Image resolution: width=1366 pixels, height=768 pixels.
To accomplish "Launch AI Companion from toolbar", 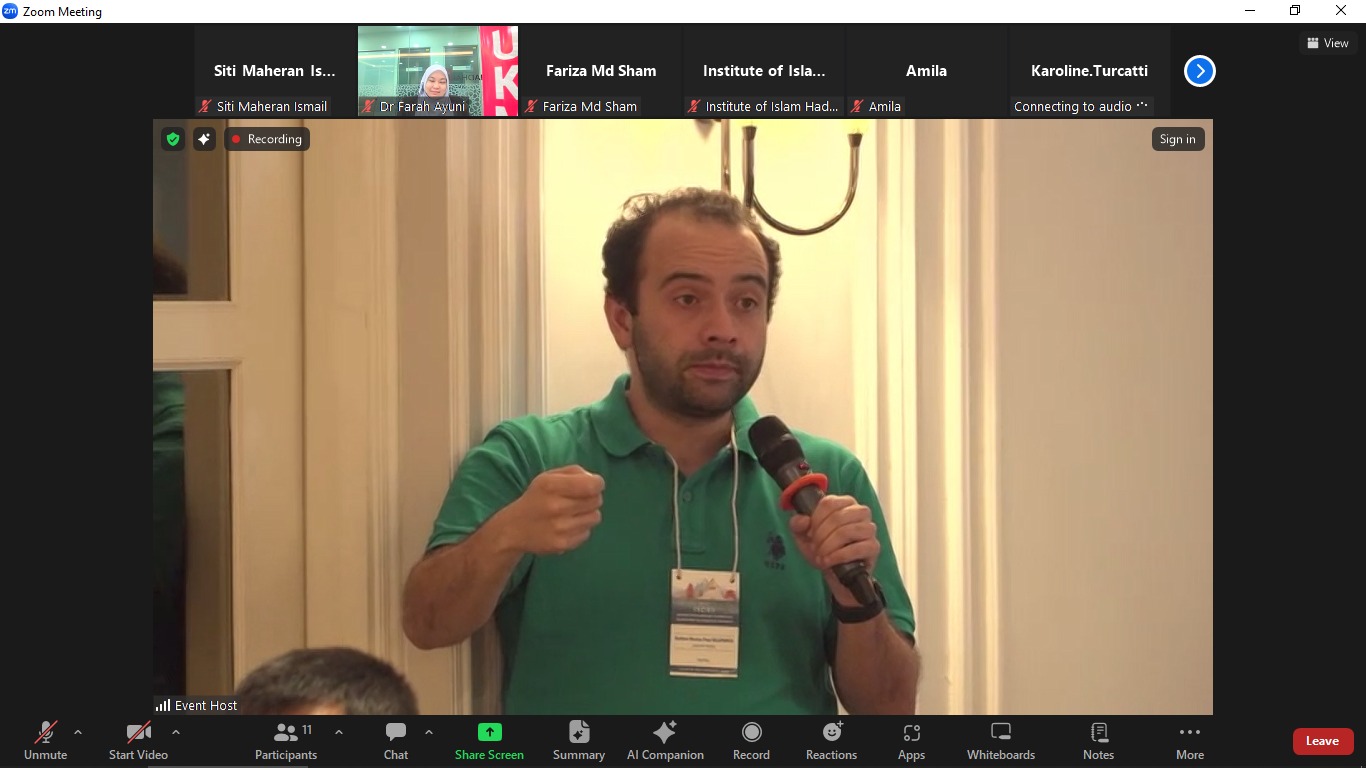I will pos(665,741).
